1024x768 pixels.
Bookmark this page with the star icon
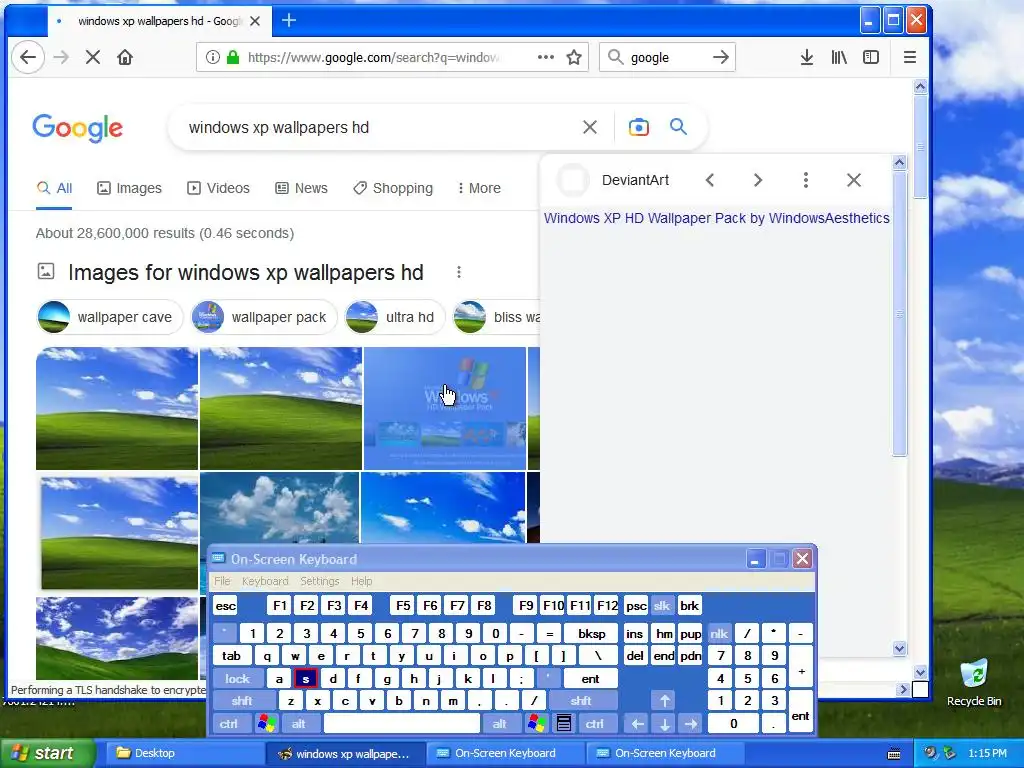[x=574, y=57]
